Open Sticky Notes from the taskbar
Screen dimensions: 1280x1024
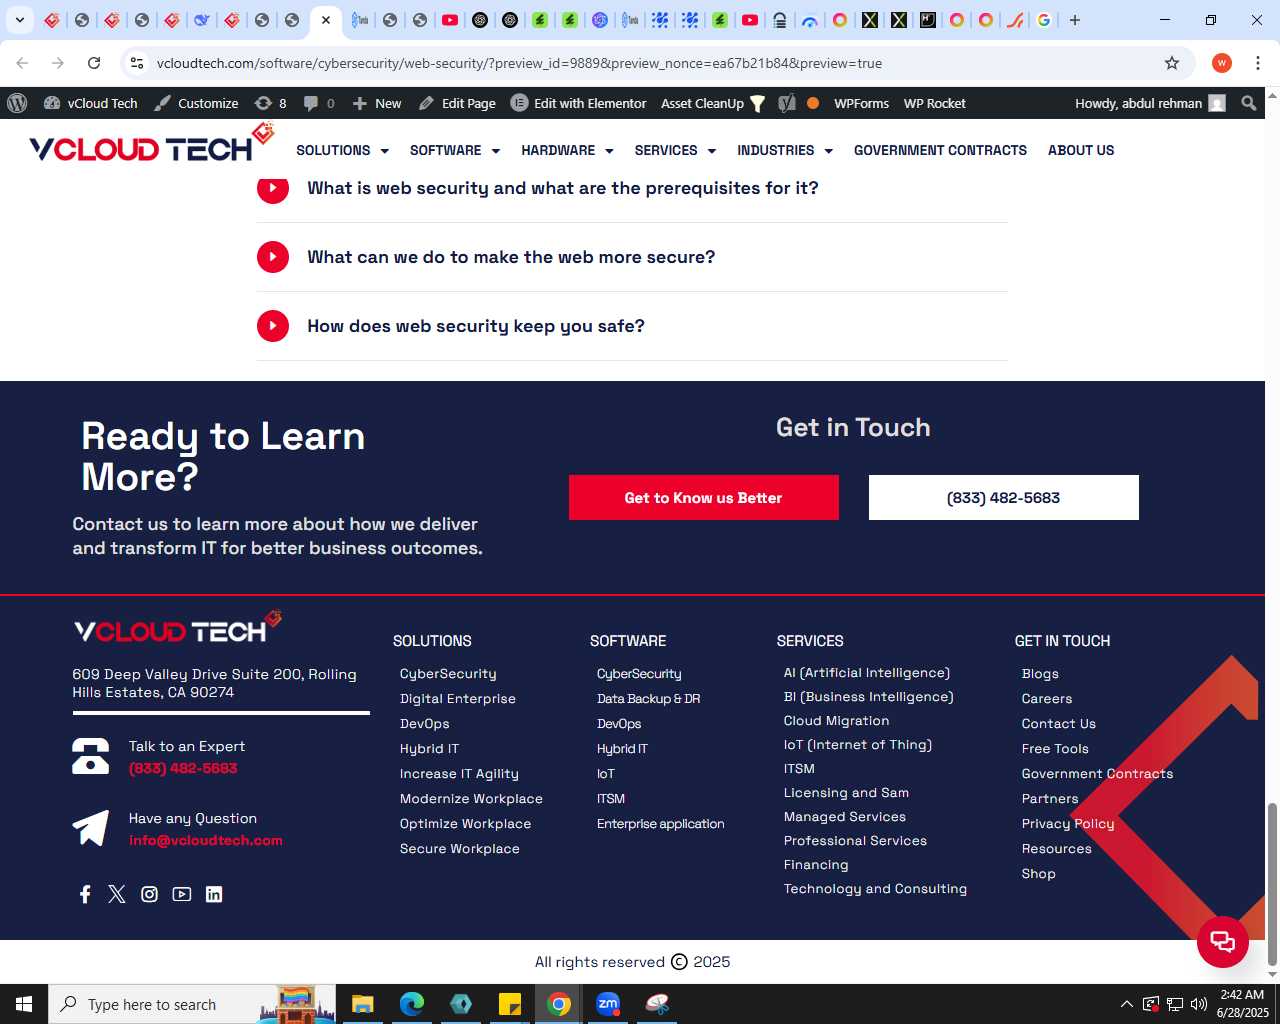pyautogui.click(x=509, y=1004)
